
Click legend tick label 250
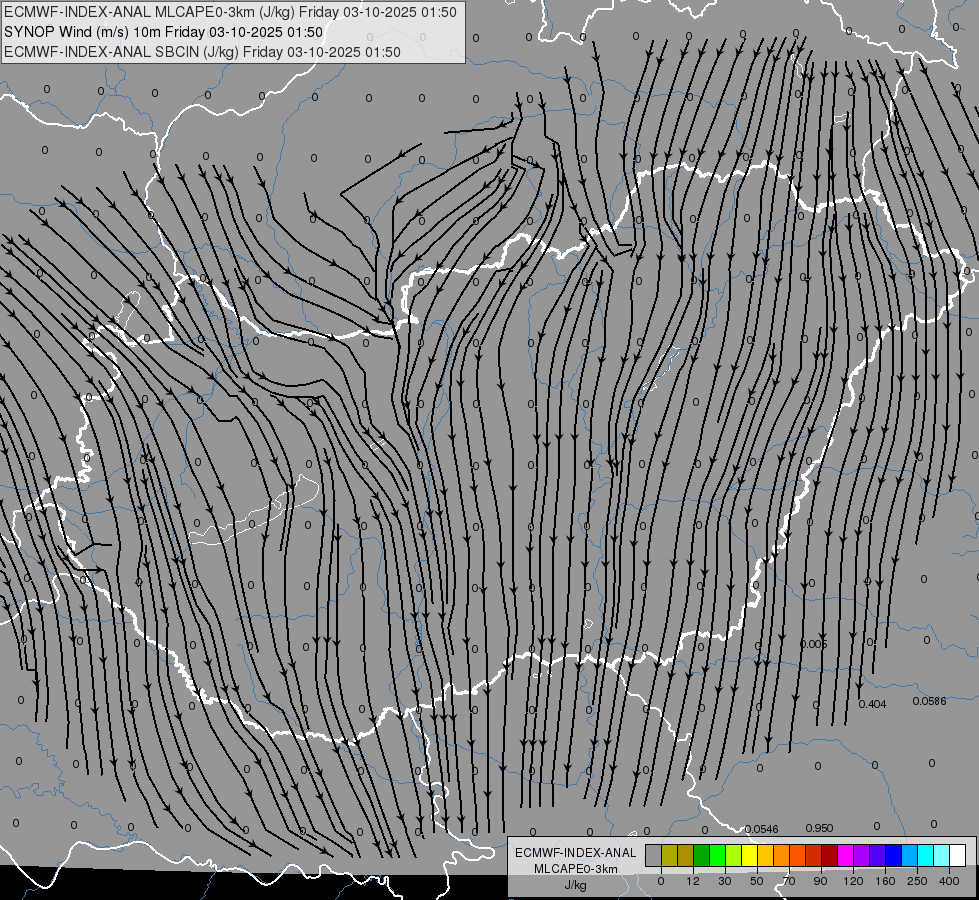point(917,881)
